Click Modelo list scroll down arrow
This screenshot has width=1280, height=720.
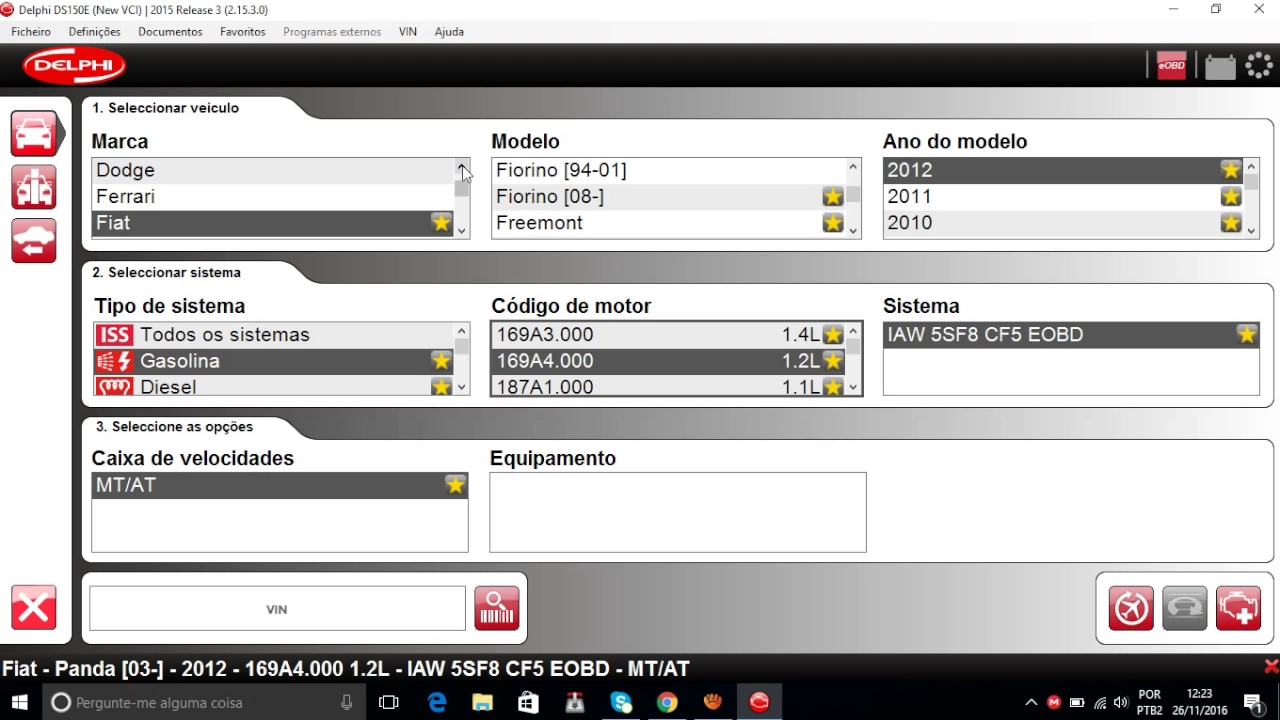tap(853, 230)
